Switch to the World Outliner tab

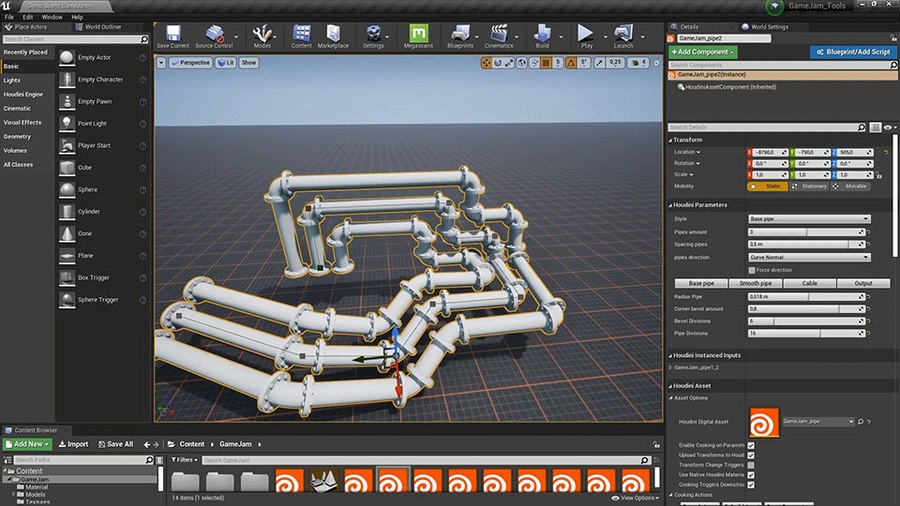pos(103,27)
